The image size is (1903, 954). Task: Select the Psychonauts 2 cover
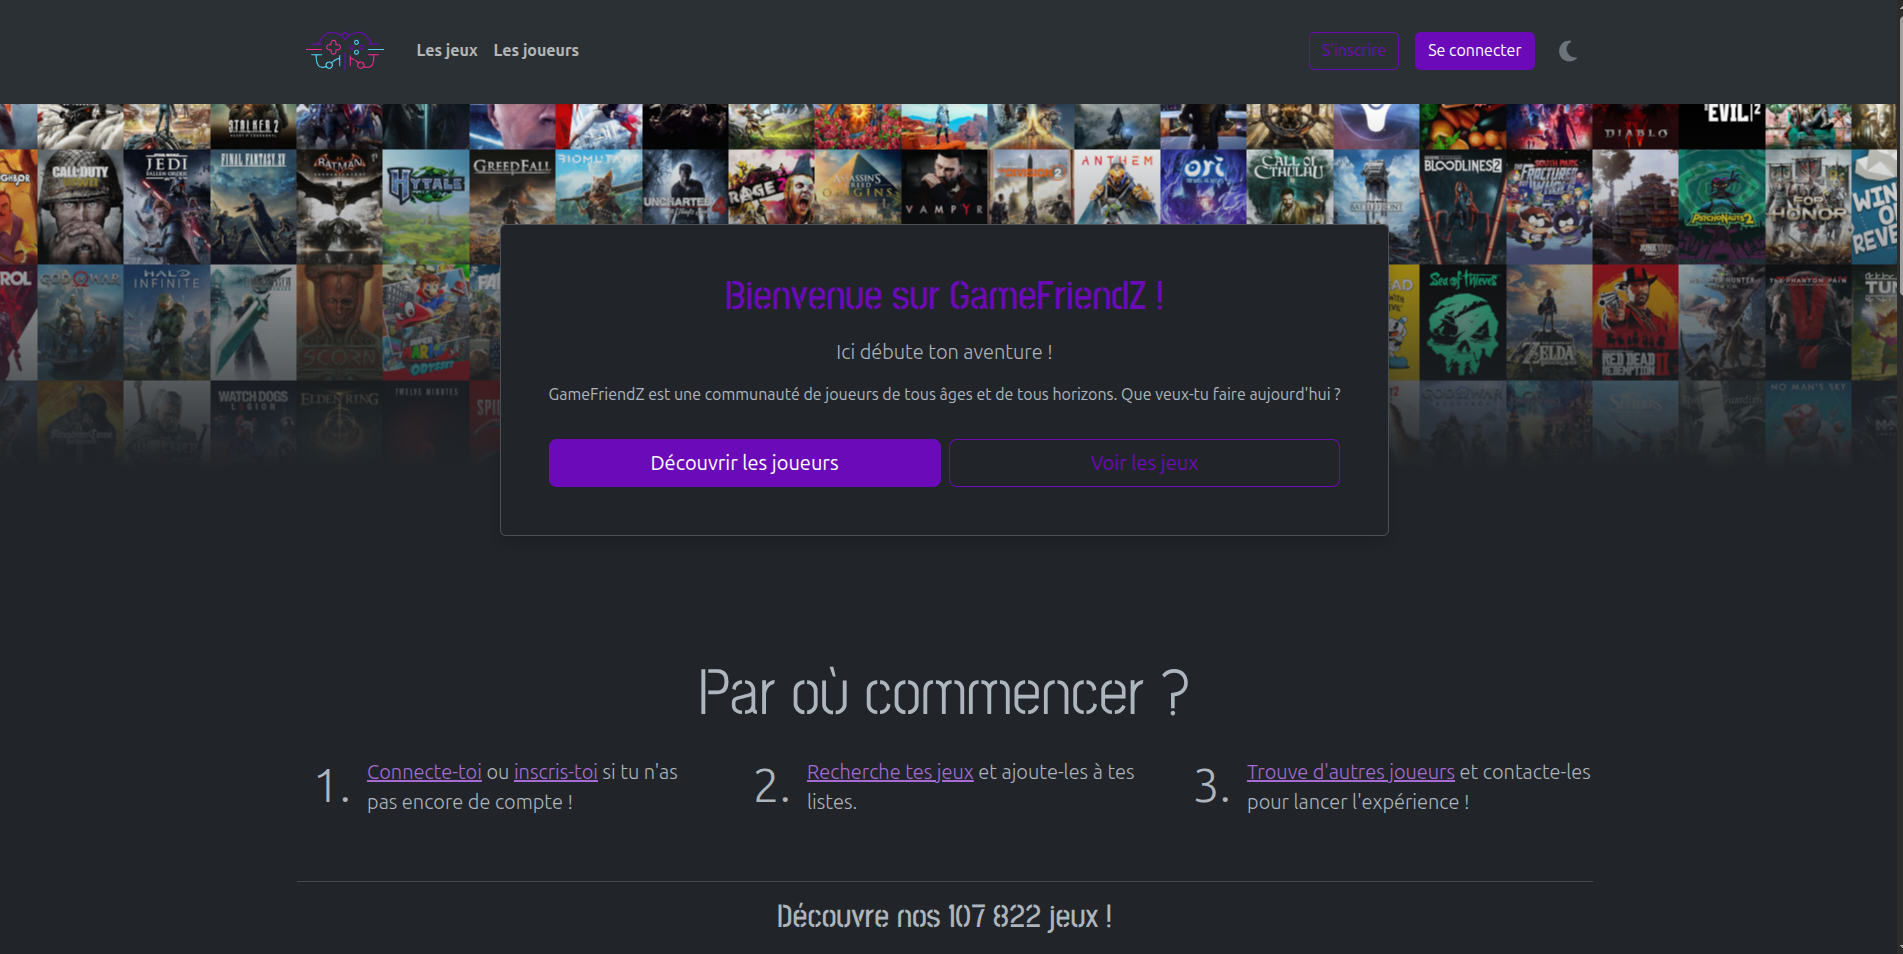(x=1722, y=207)
